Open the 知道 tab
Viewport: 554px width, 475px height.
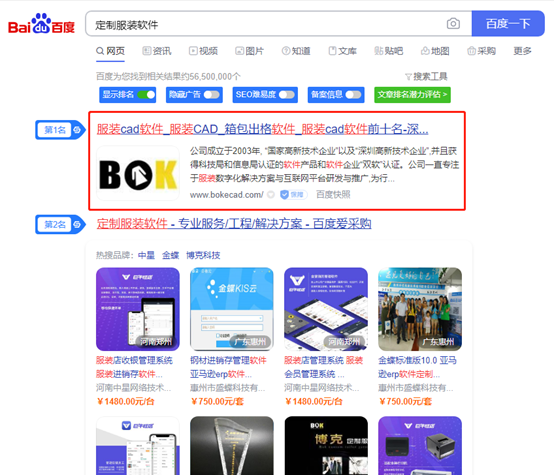tap(296, 51)
